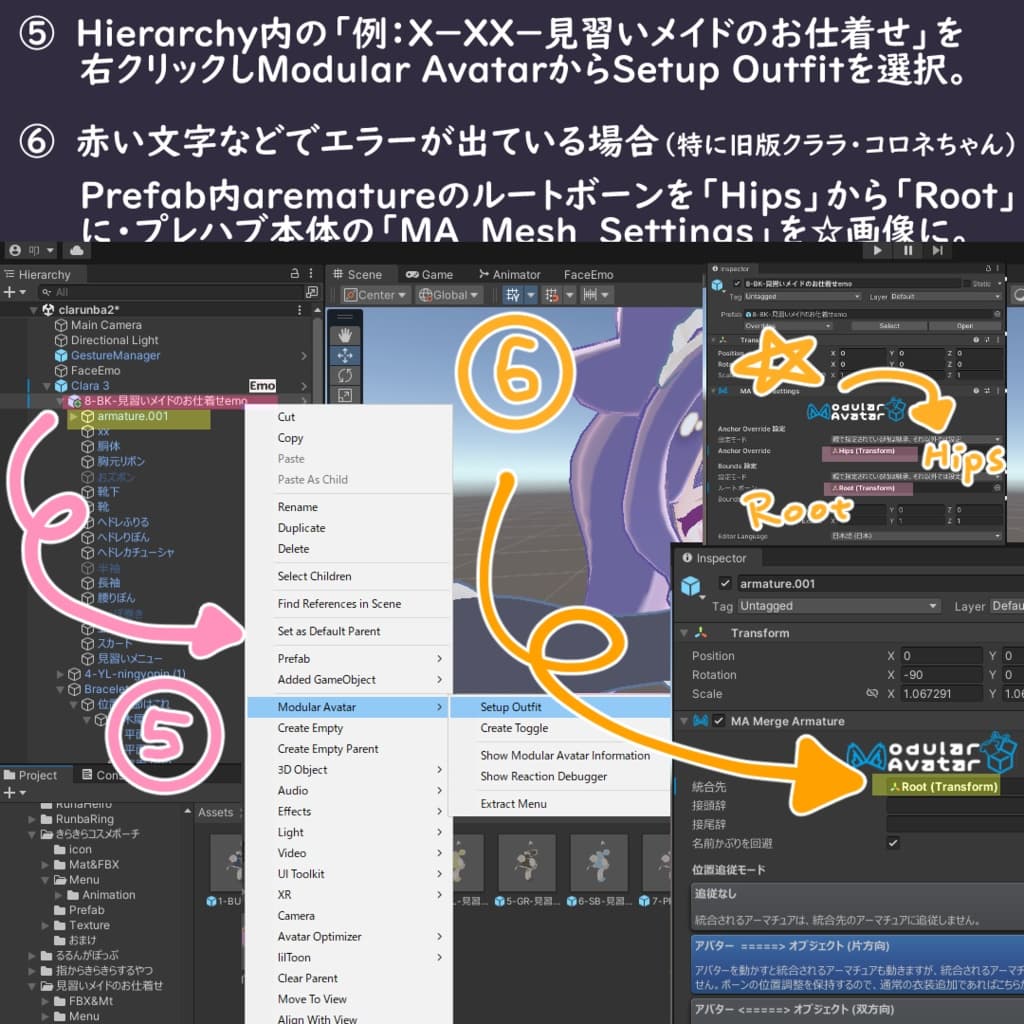Open the Hierarchy panel options menu
The width and height of the screenshot is (1024, 1024).
311,274
